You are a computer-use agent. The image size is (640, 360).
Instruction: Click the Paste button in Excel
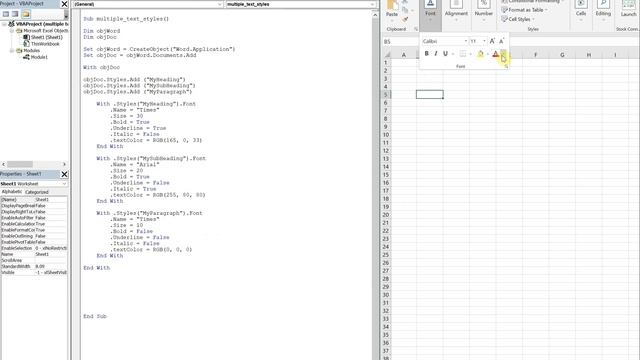[x=392, y=9]
